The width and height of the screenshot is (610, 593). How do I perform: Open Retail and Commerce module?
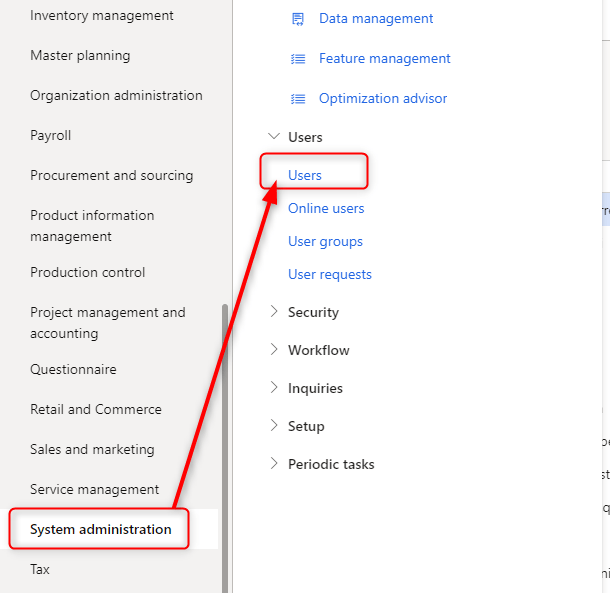(x=96, y=409)
